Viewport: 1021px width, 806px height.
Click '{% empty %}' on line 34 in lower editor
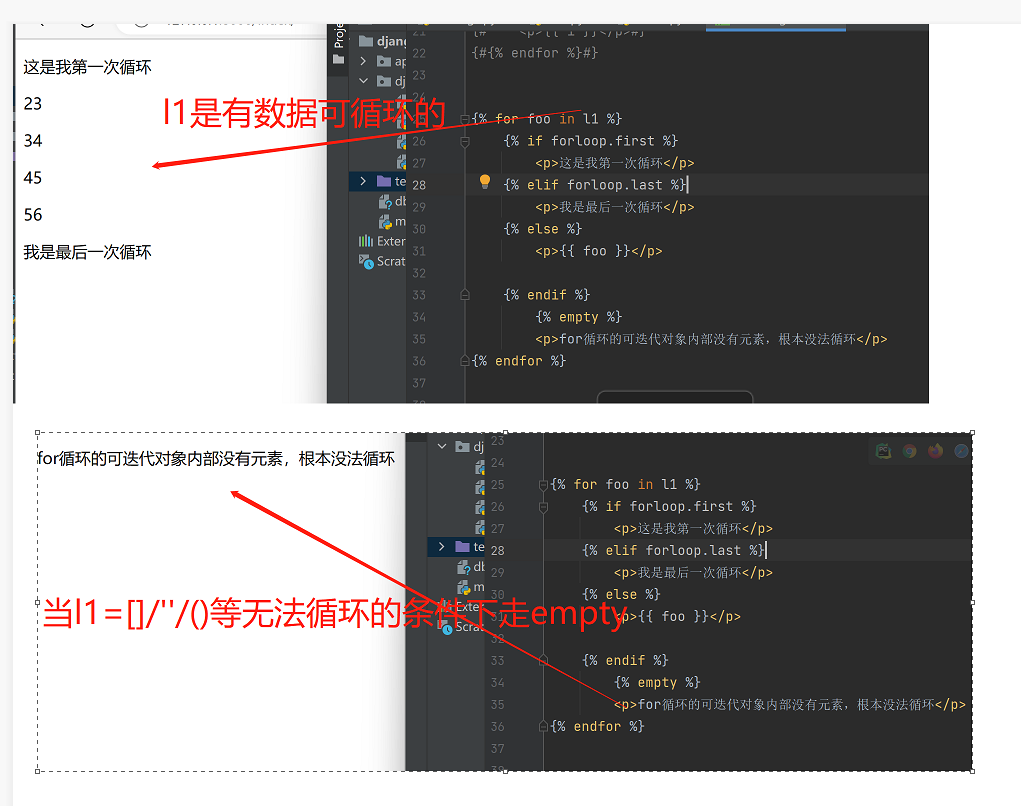coord(657,682)
